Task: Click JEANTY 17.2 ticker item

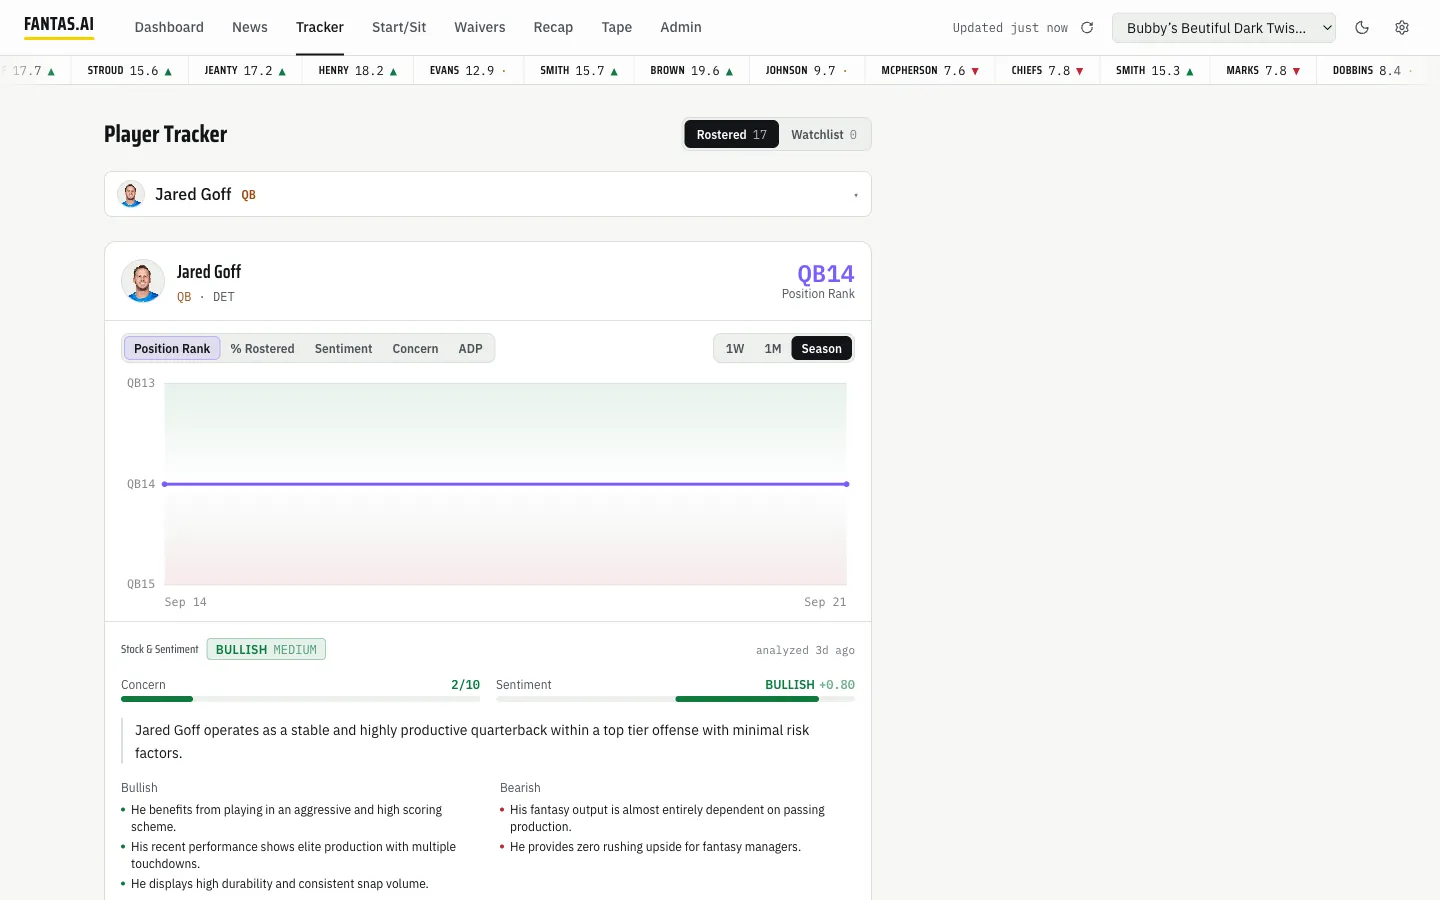Action: pyautogui.click(x=245, y=71)
